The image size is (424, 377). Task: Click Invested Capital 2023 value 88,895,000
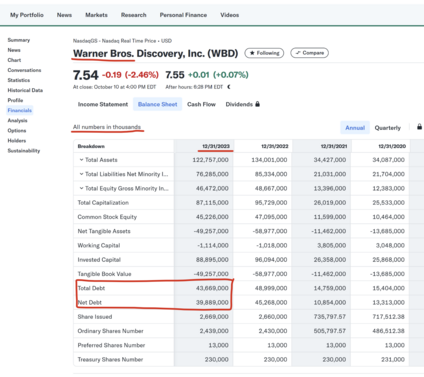click(212, 260)
